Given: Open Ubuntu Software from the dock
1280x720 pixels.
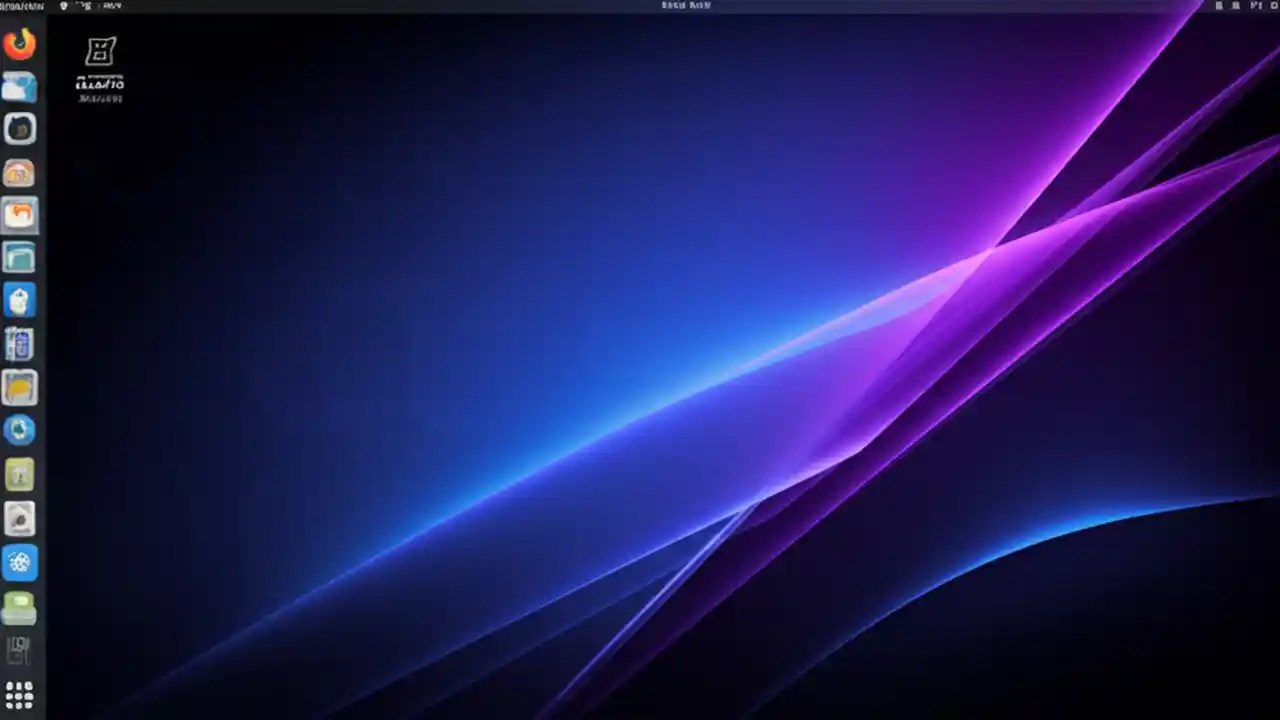Looking at the screenshot, I should [20, 299].
